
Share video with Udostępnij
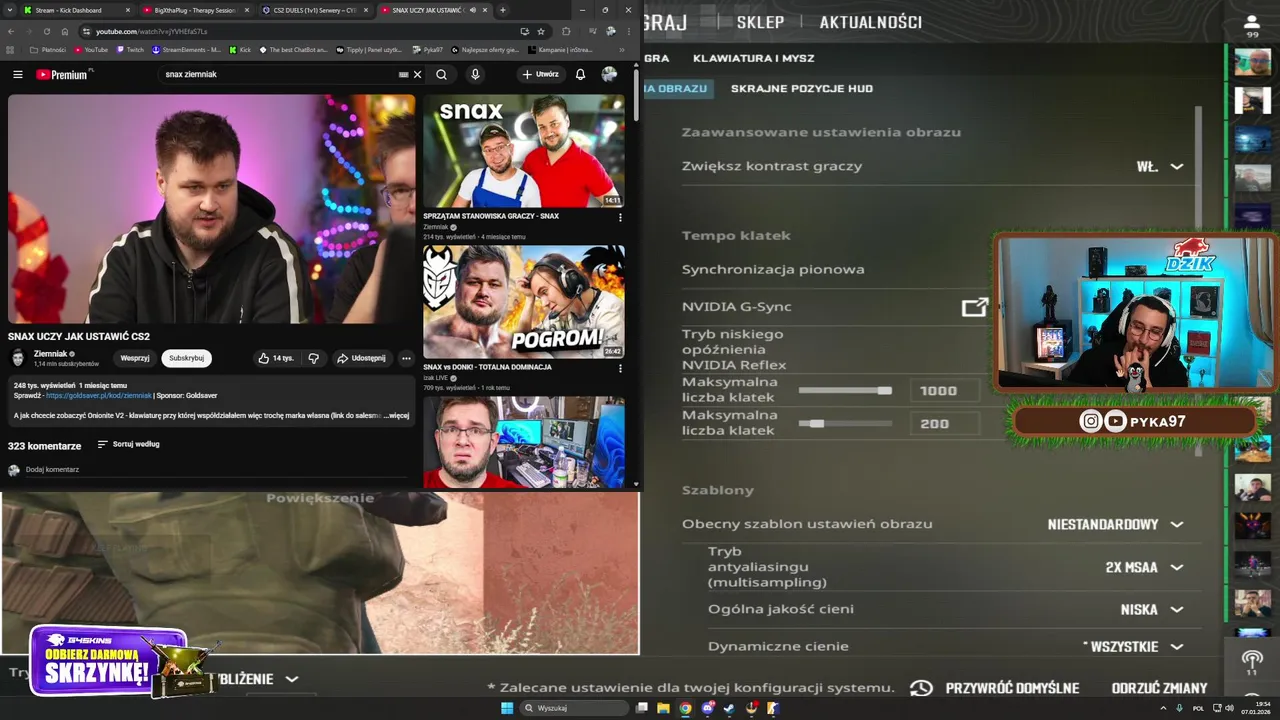click(361, 358)
